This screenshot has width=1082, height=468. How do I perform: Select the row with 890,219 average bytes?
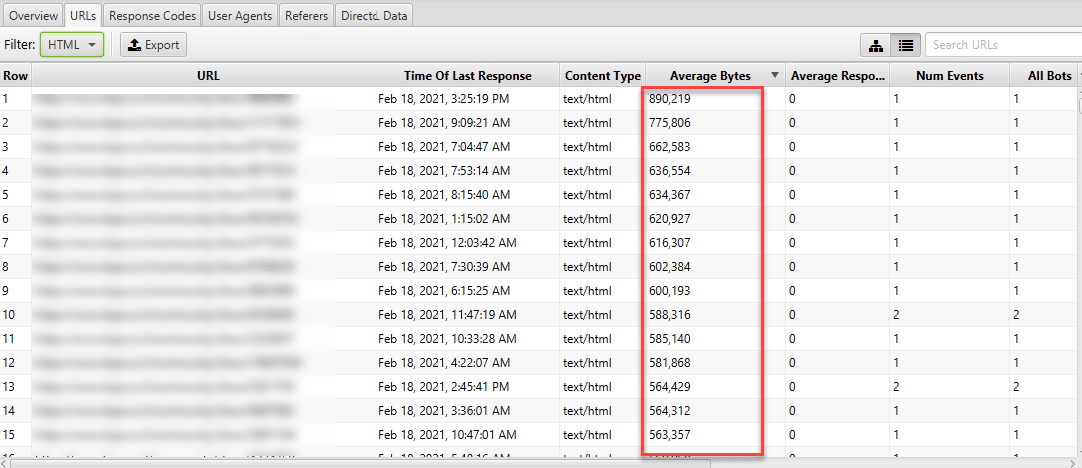point(538,99)
